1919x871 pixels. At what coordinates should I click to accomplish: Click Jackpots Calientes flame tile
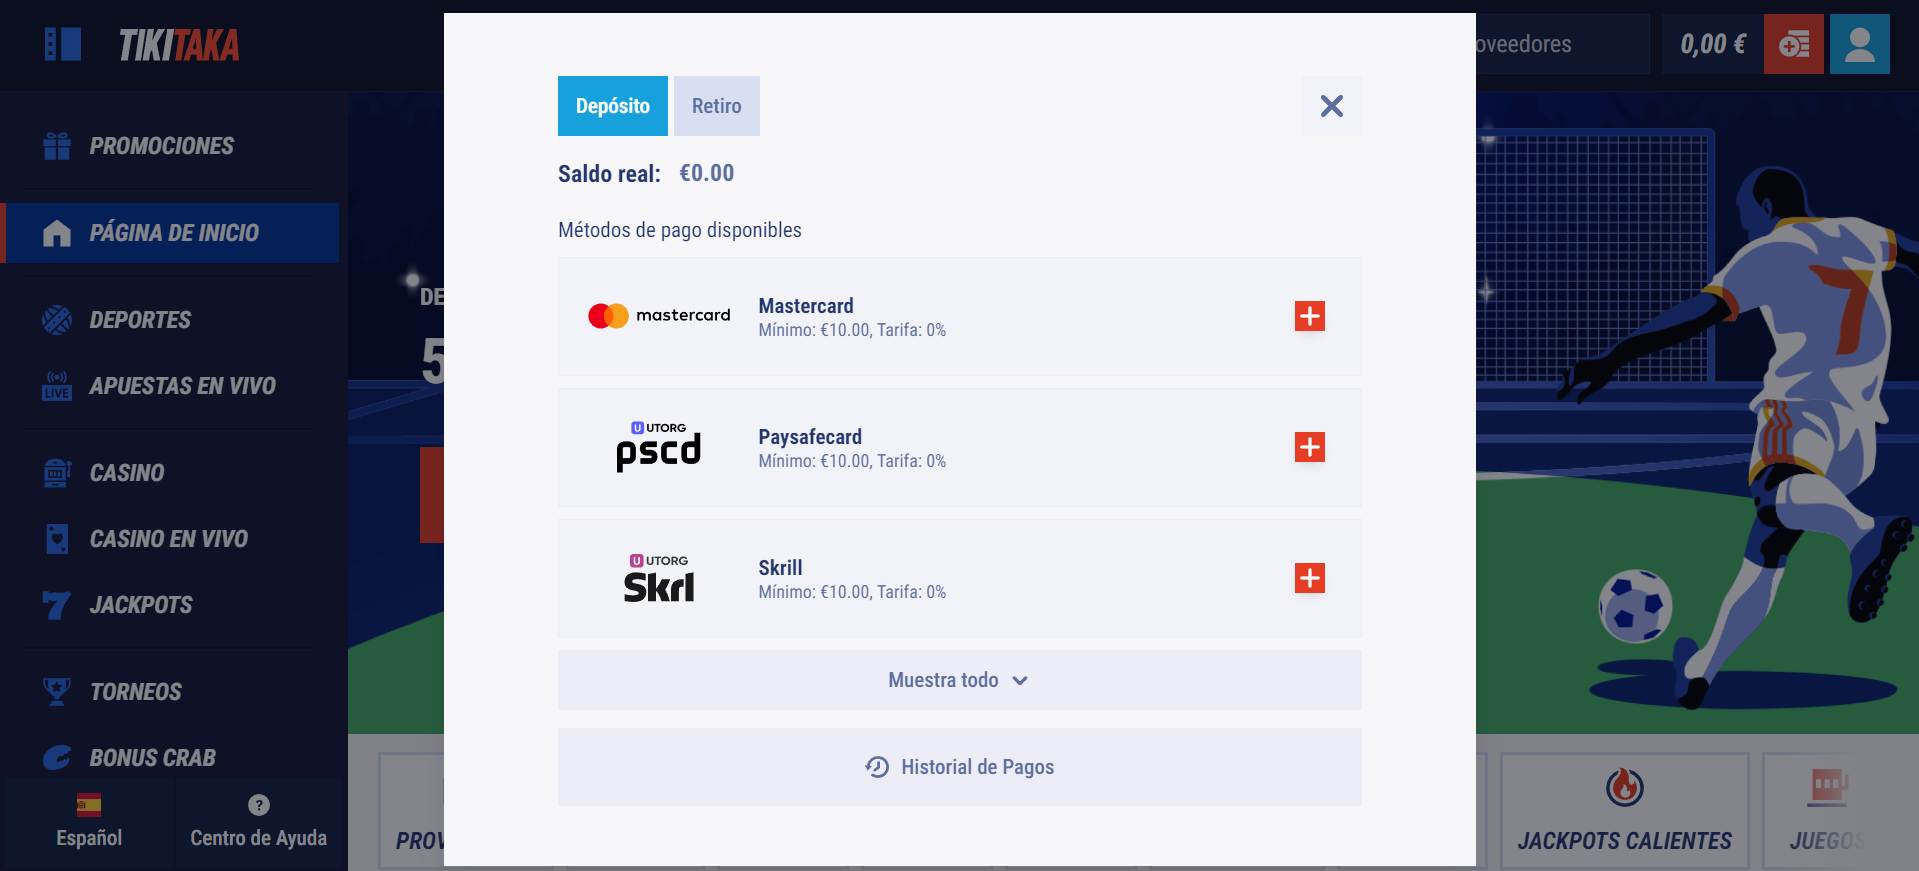[x=1624, y=810]
